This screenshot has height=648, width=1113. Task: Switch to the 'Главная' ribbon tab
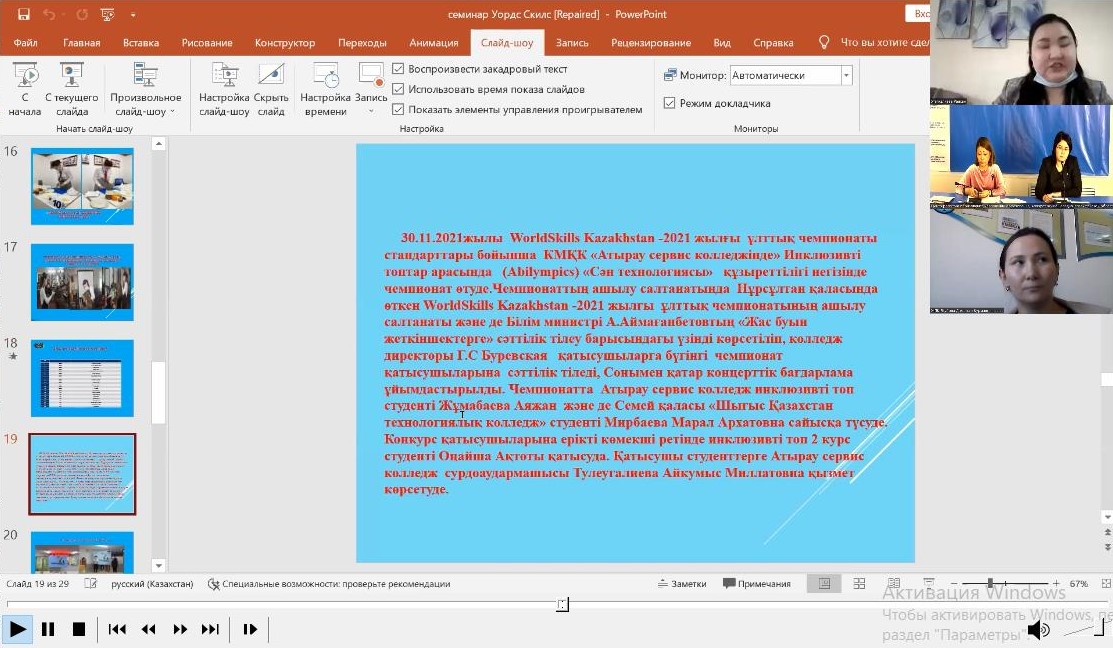point(82,43)
